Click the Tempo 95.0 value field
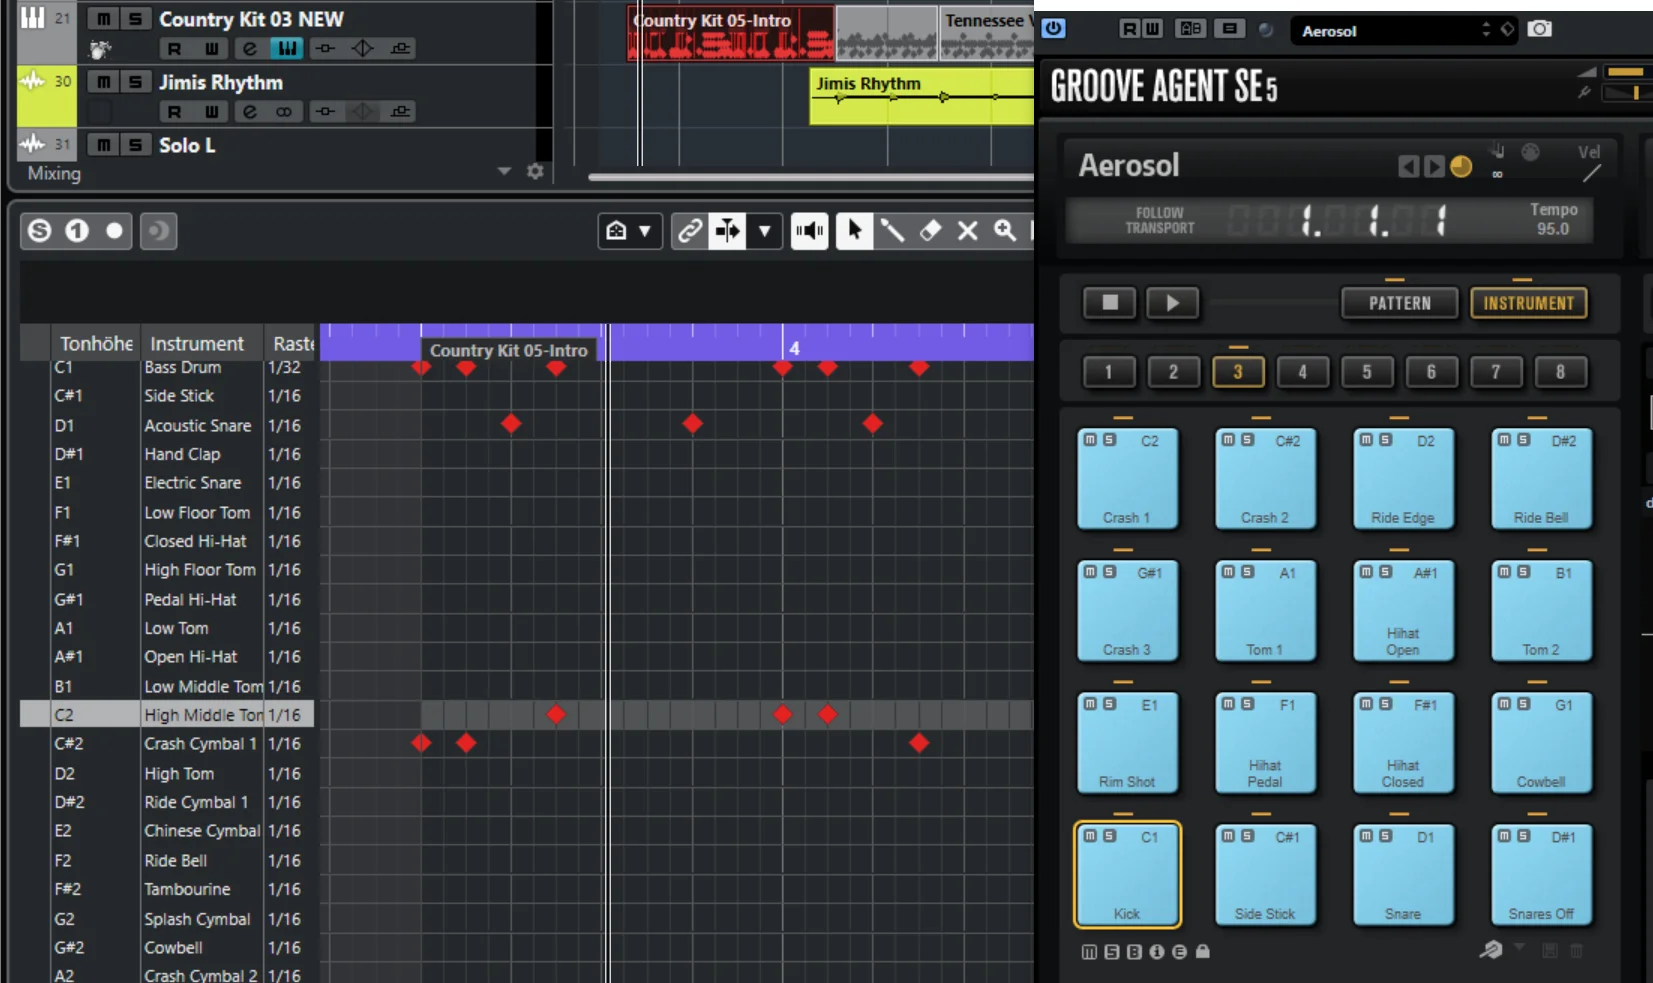 click(x=1553, y=229)
